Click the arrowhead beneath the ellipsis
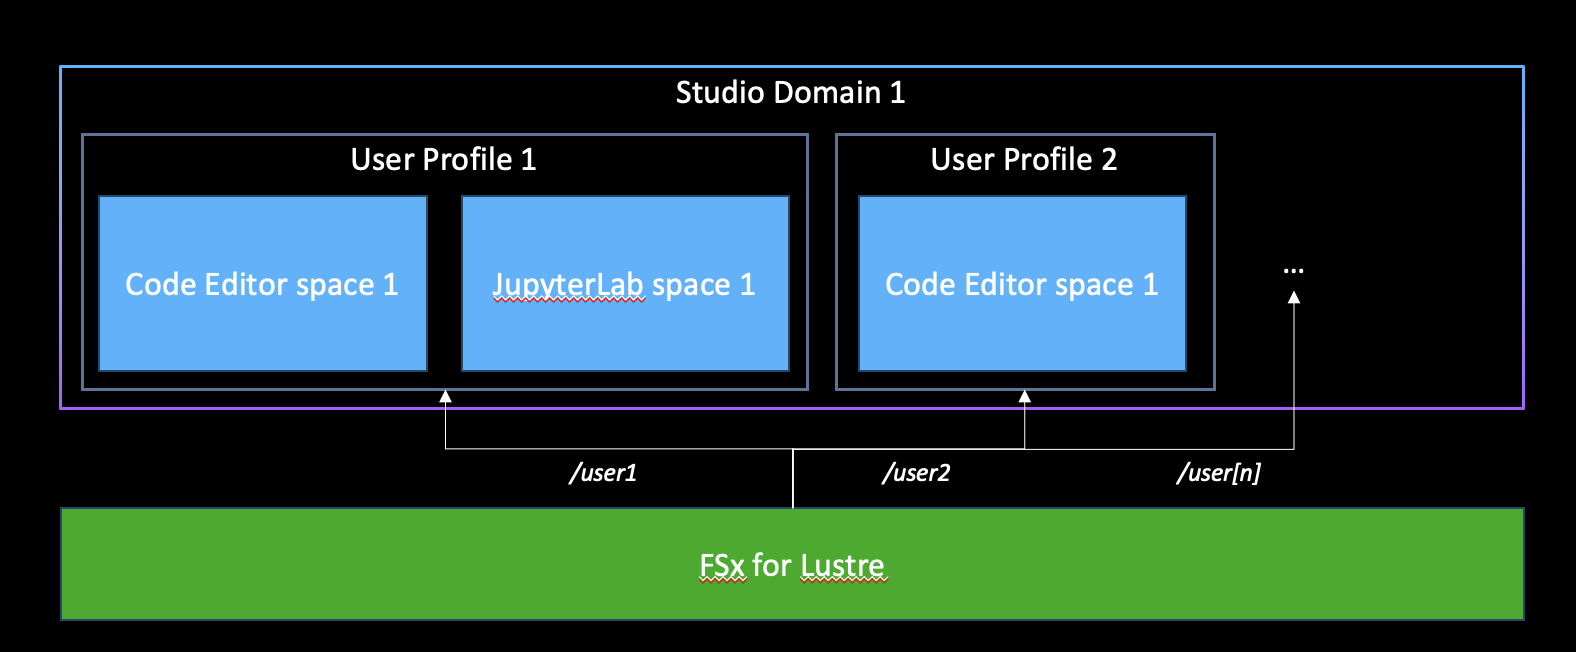Viewport: 1576px width, 652px height. coord(1294,297)
